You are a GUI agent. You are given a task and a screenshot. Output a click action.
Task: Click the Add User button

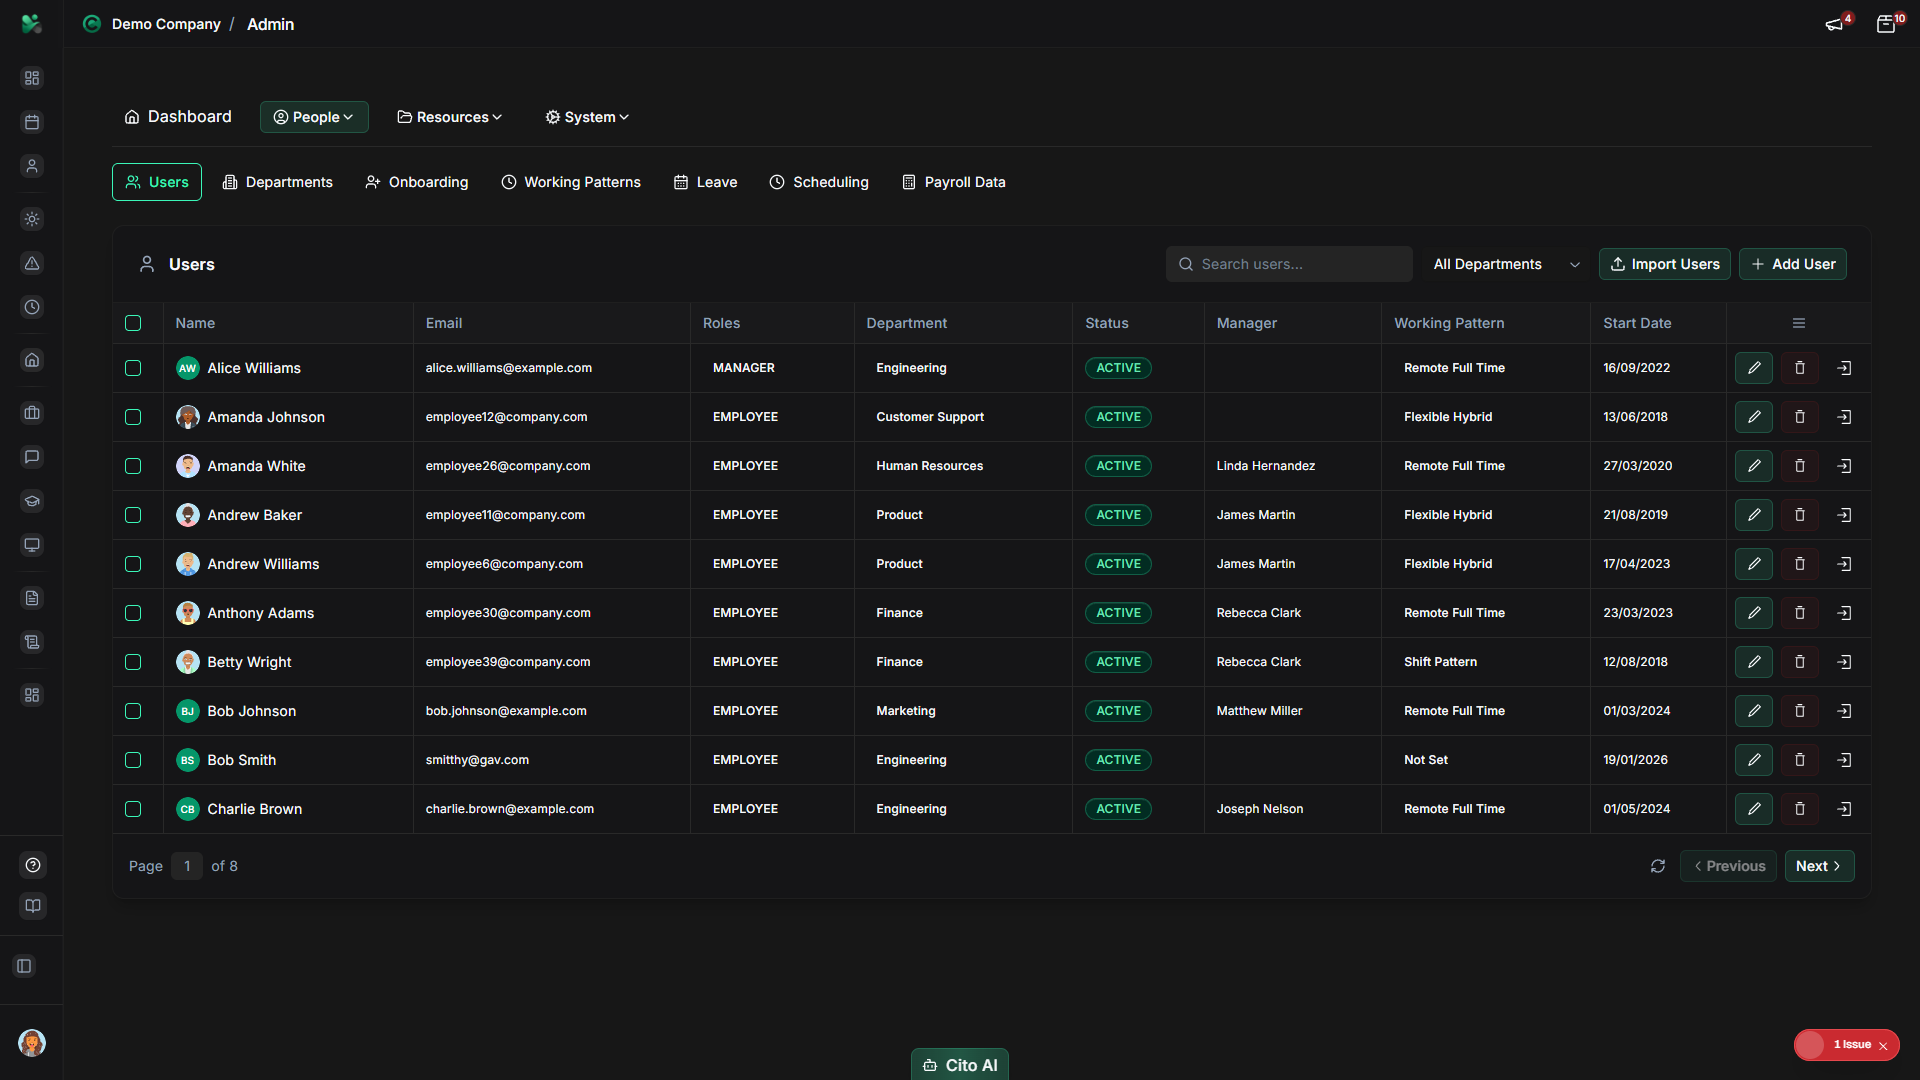pos(1792,264)
